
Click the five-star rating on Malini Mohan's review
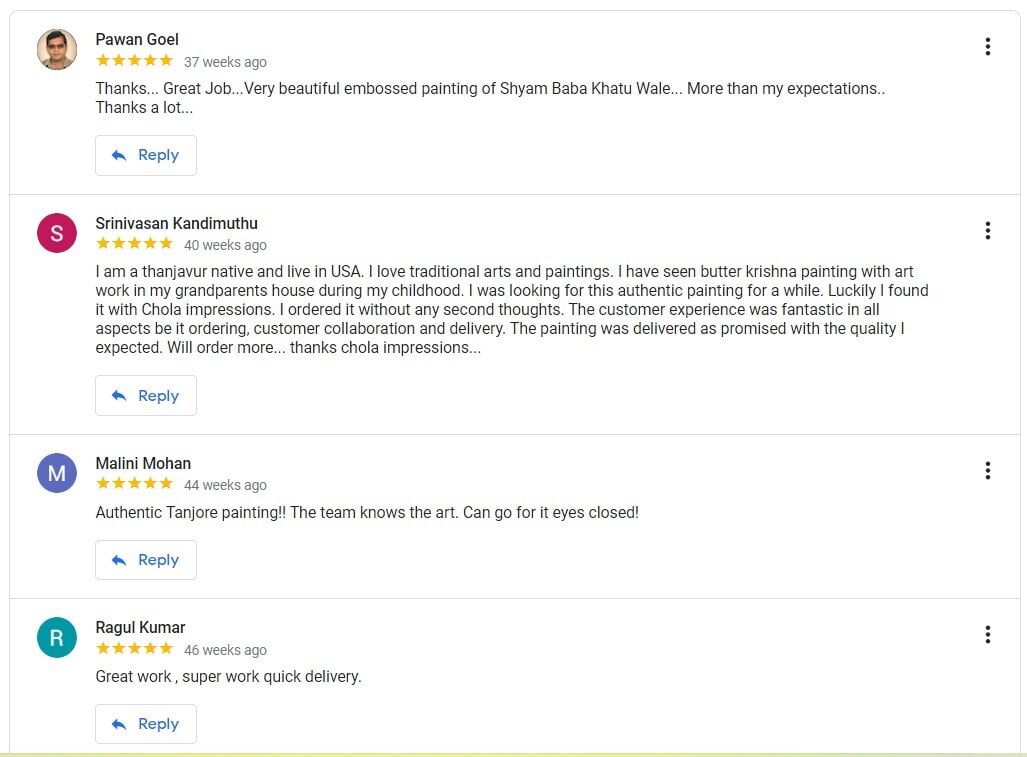pyautogui.click(x=134, y=484)
